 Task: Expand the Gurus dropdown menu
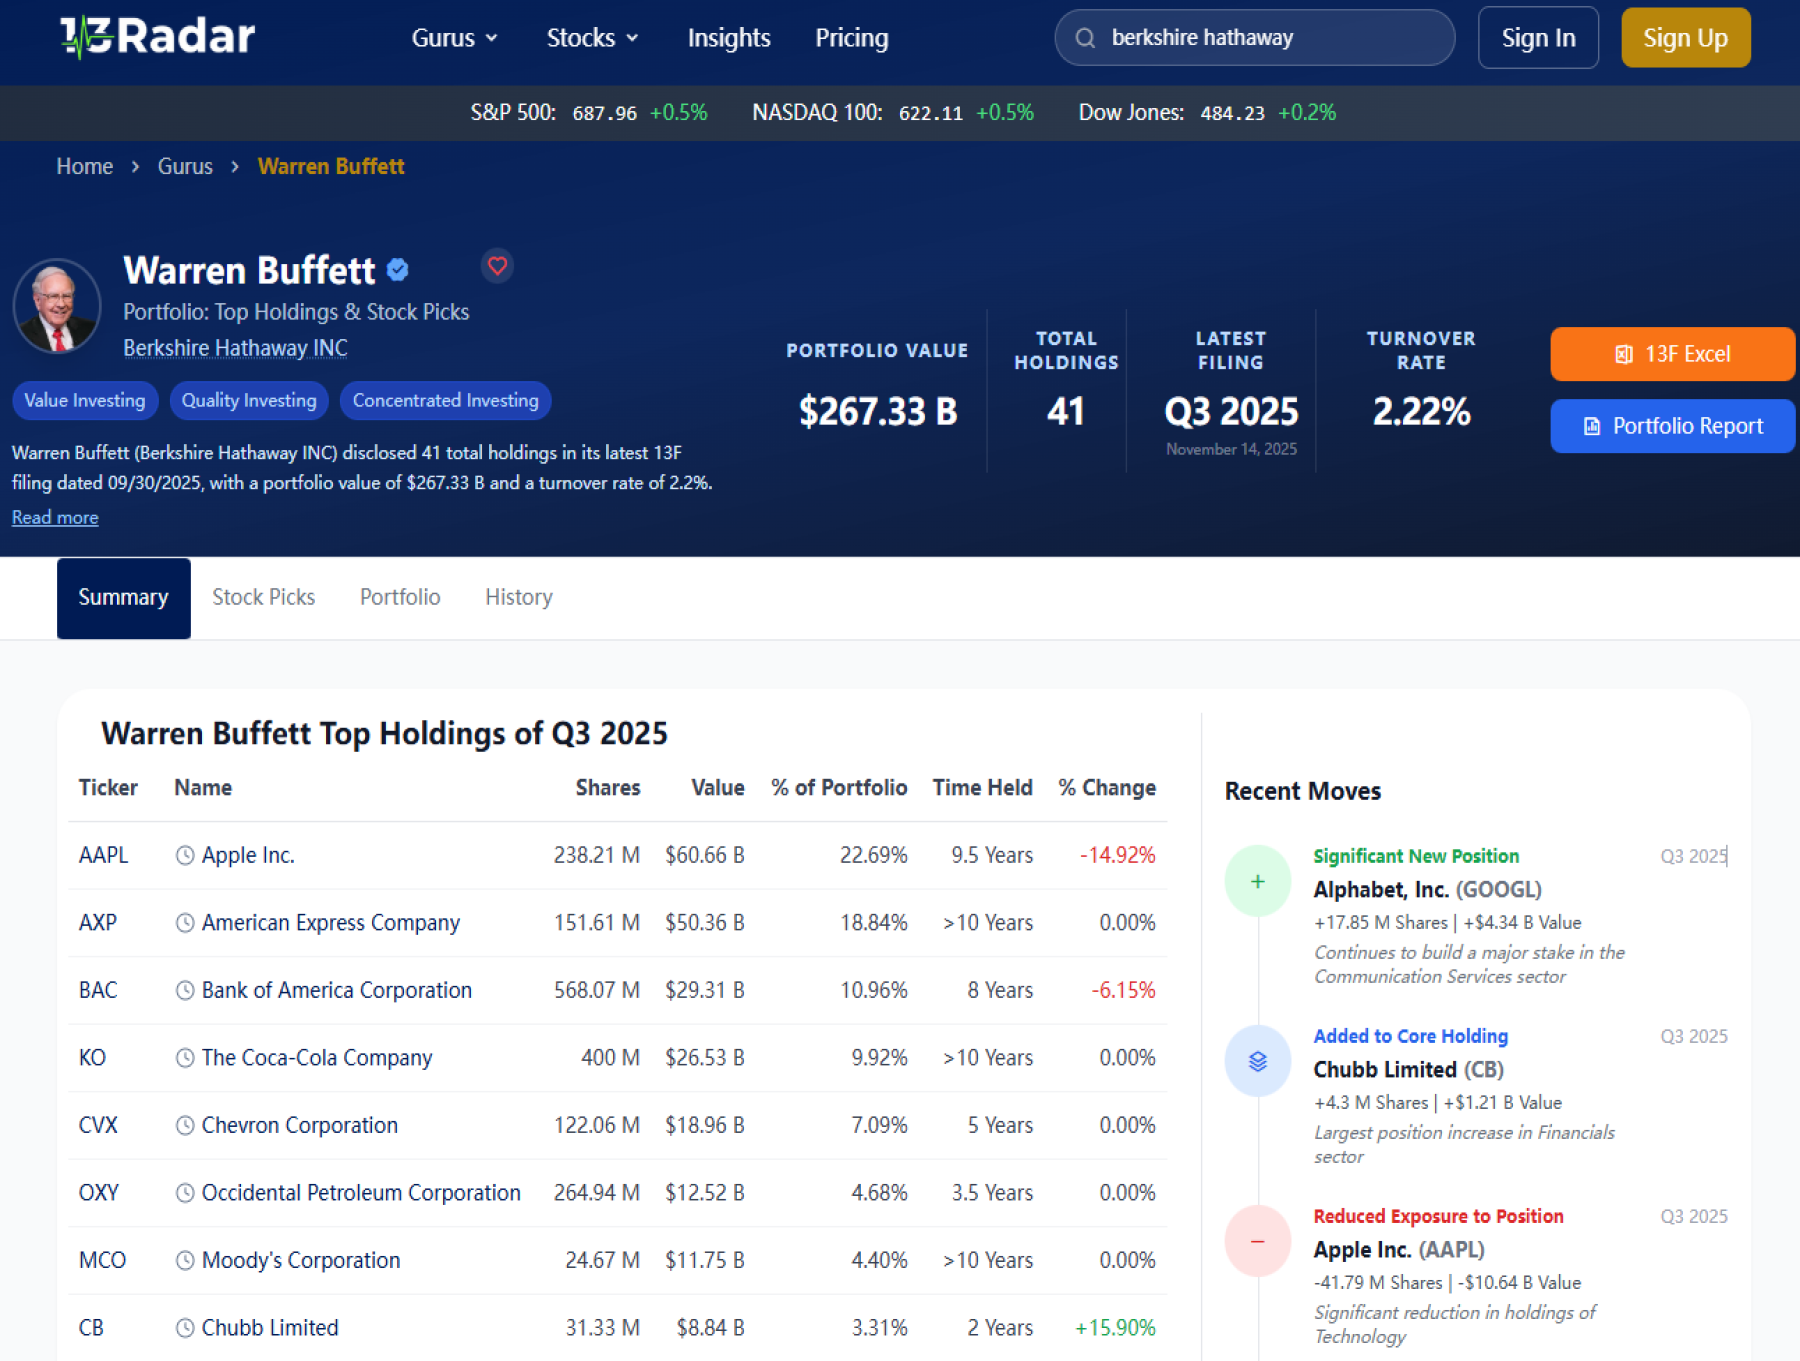pos(454,38)
